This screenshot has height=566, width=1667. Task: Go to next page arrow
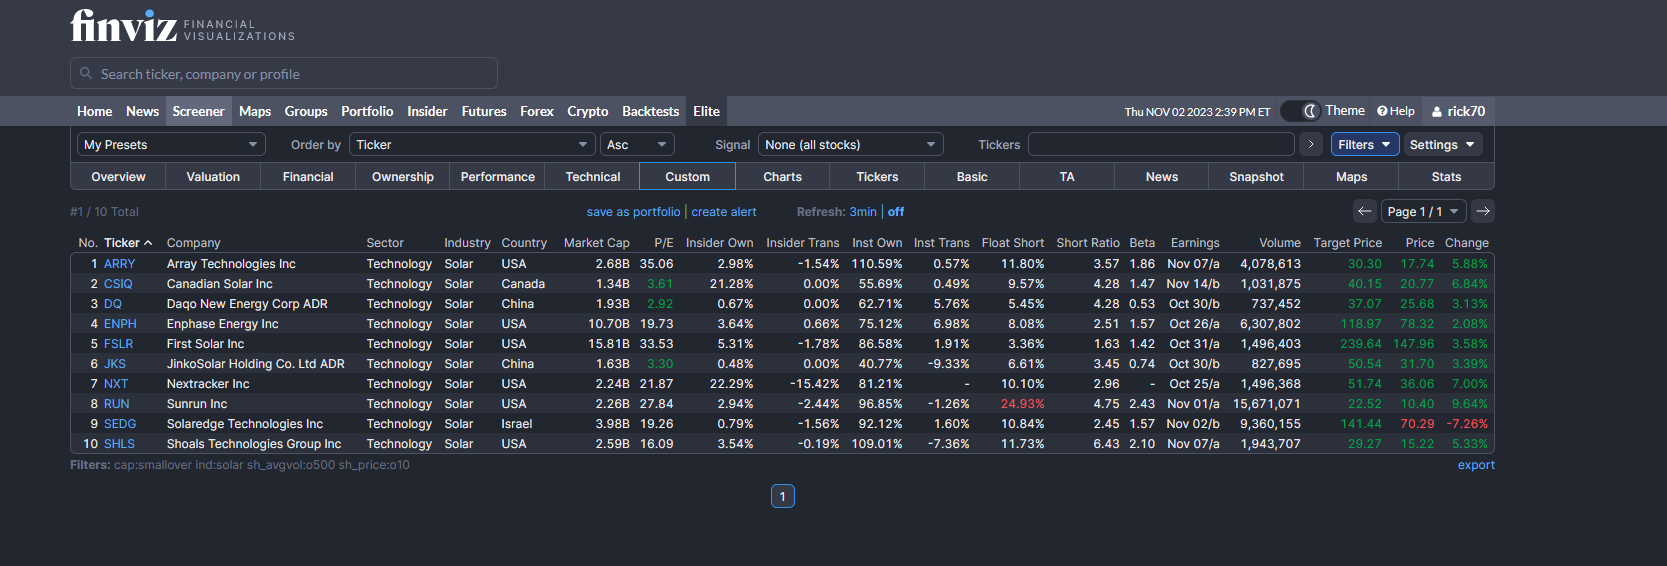point(1483,211)
